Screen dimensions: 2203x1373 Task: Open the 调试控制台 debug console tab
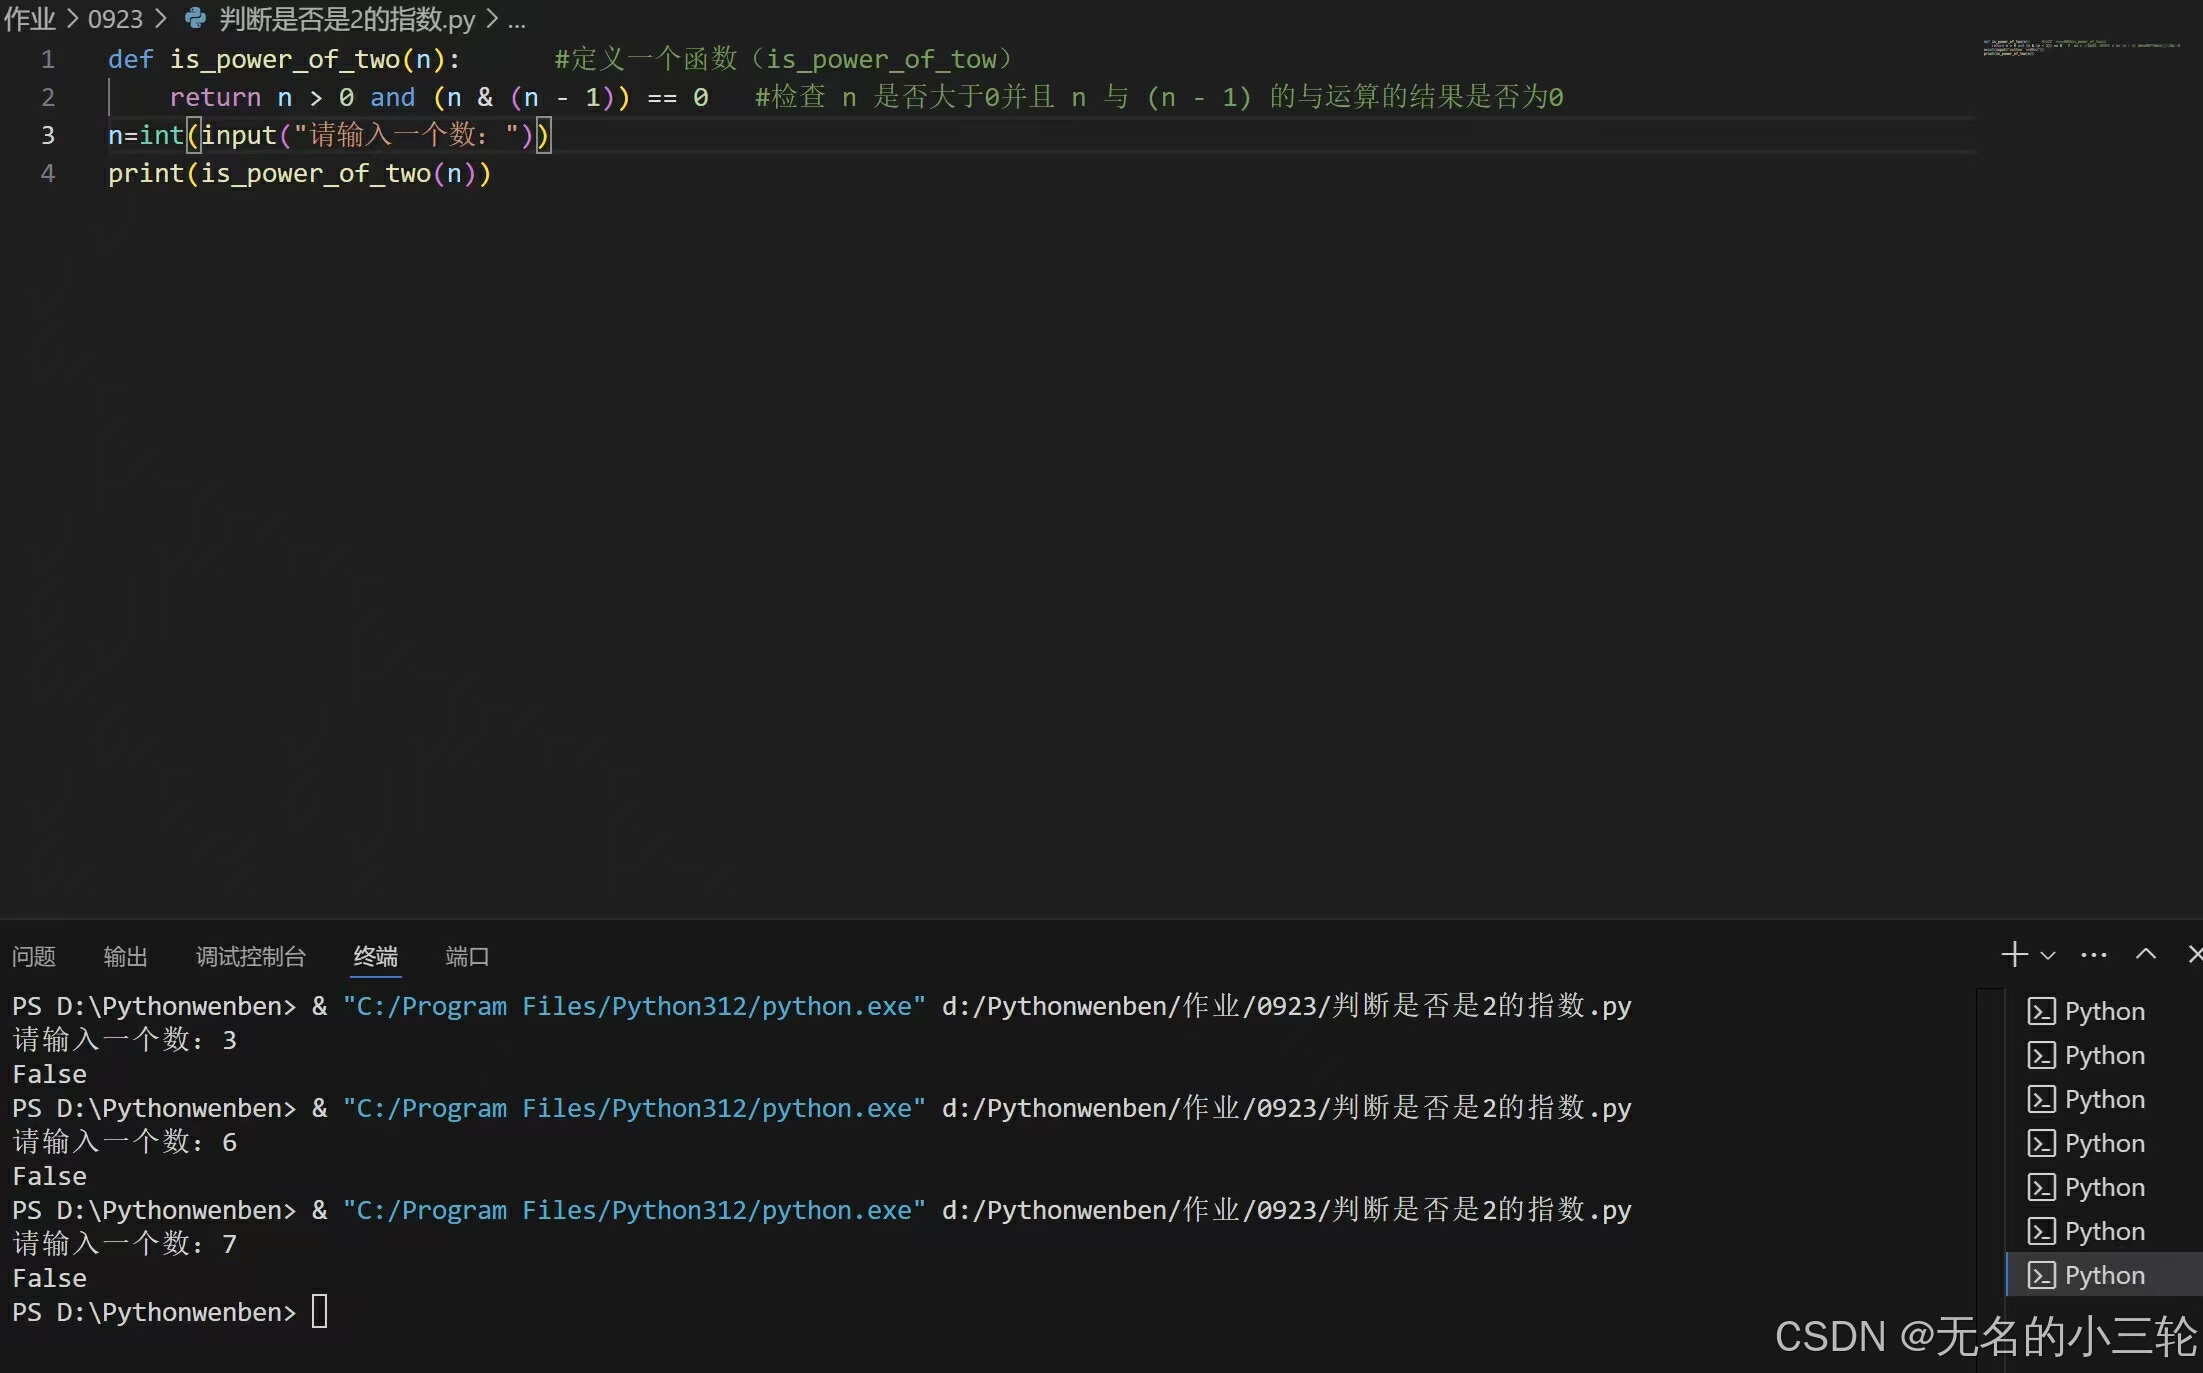(x=250, y=957)
